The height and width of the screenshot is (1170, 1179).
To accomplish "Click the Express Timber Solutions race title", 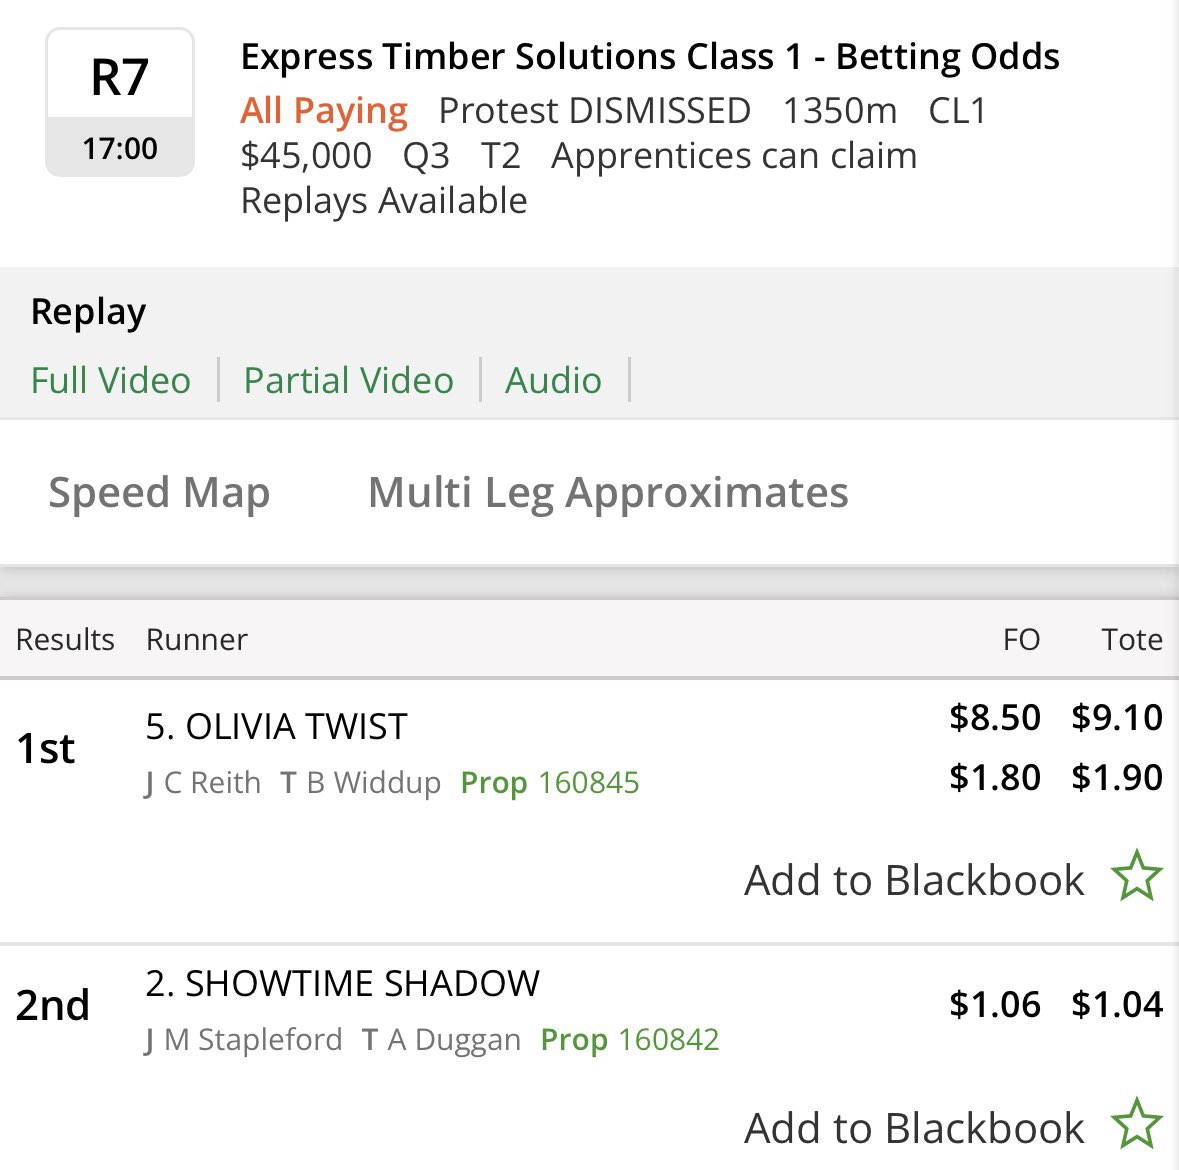I will pos(650,57).
